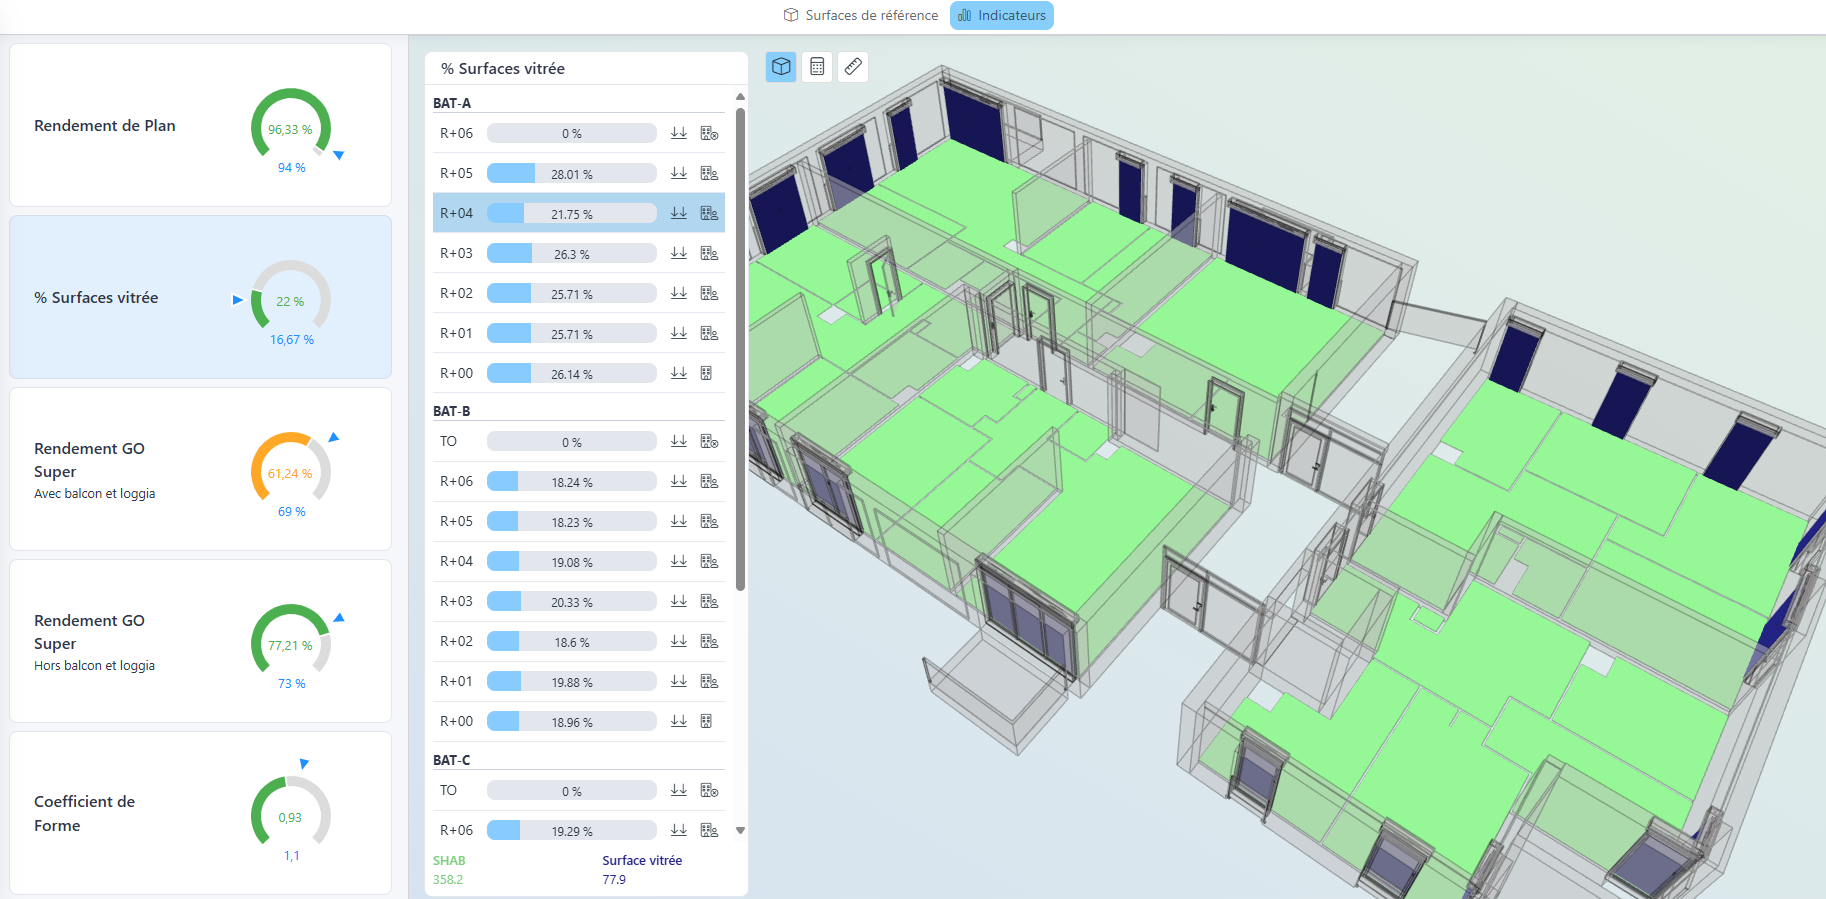Screen dimensions: 1826x899
Task: Click the BAT-B R+04 value 19.08 %
Action: click(572, 562)
